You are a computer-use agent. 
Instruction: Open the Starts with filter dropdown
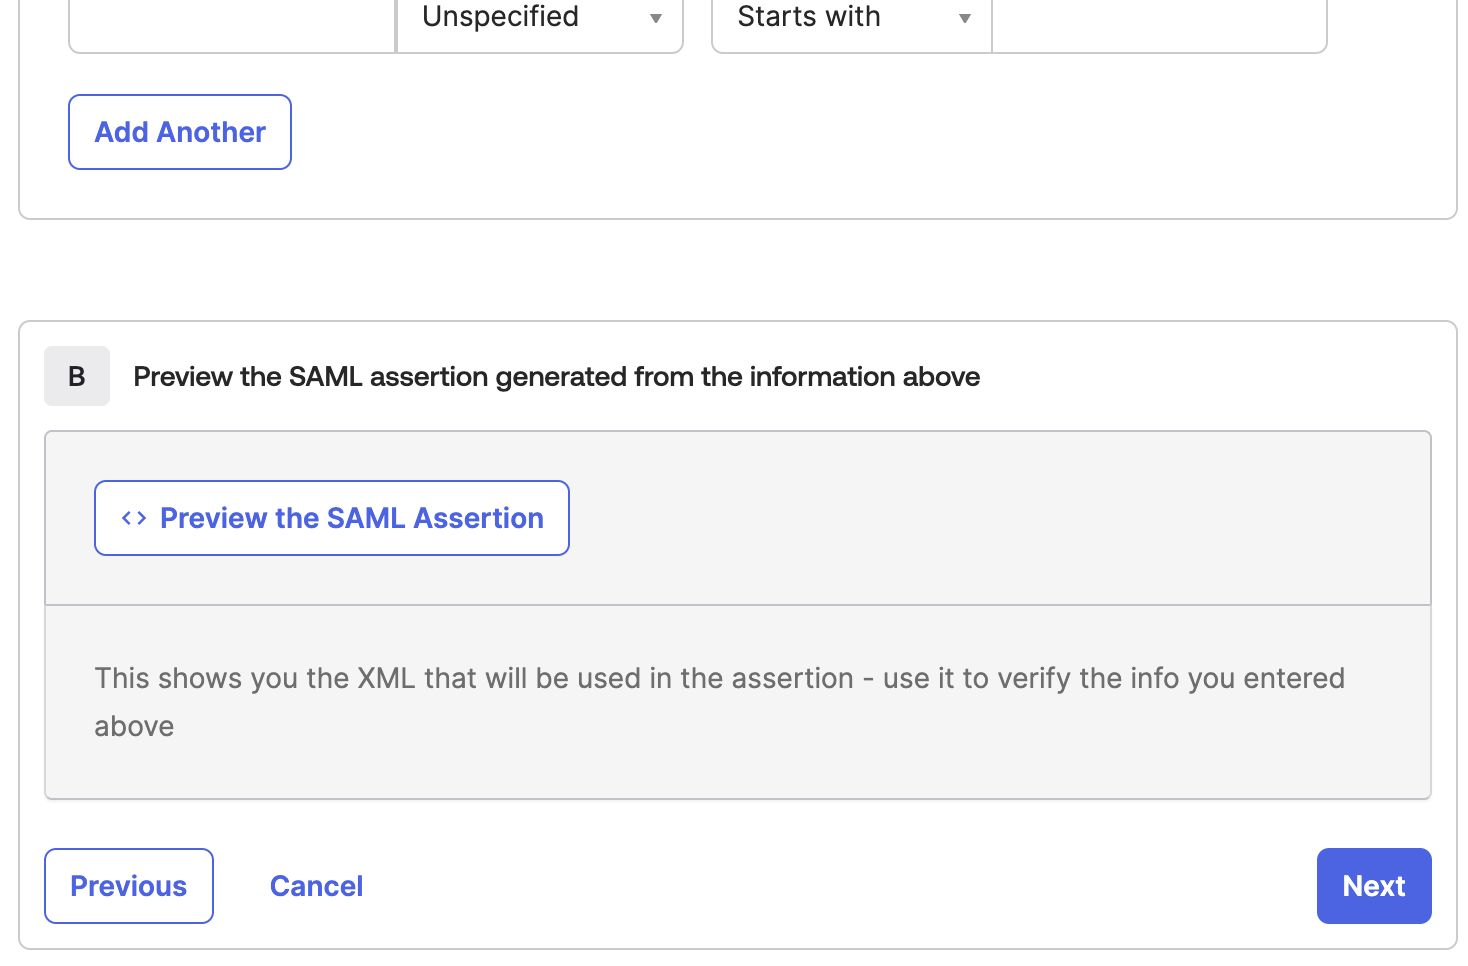852,18
